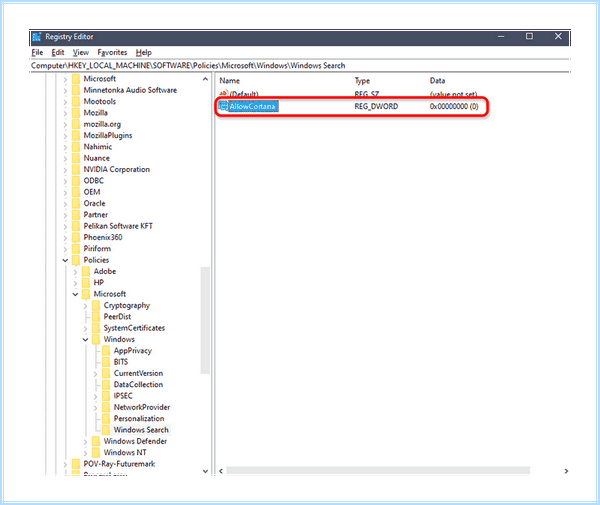Viewport: 600px width, 505px height.
Task: Click the values pane horizontal scrollbar thumb
Action: (x=378, y=471)
